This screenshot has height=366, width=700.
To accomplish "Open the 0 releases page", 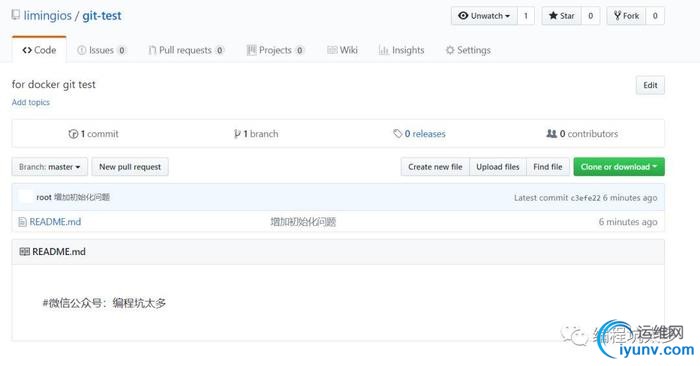I will 420,133.
